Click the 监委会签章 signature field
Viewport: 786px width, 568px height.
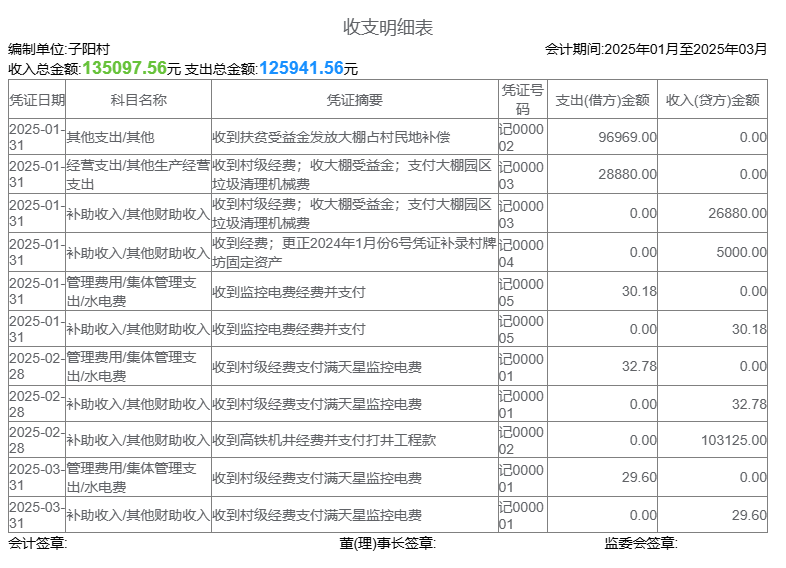[640, 543]
